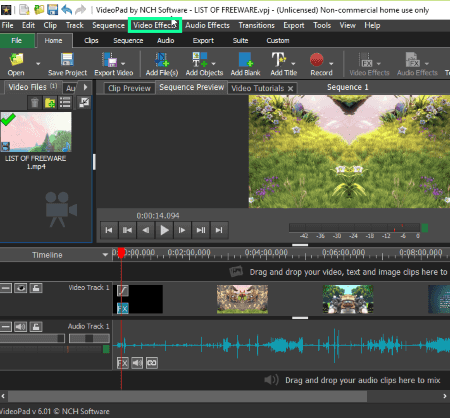Switch to the Export ribbon tab
Screen dimensions: 450x418
pos(203,41)
